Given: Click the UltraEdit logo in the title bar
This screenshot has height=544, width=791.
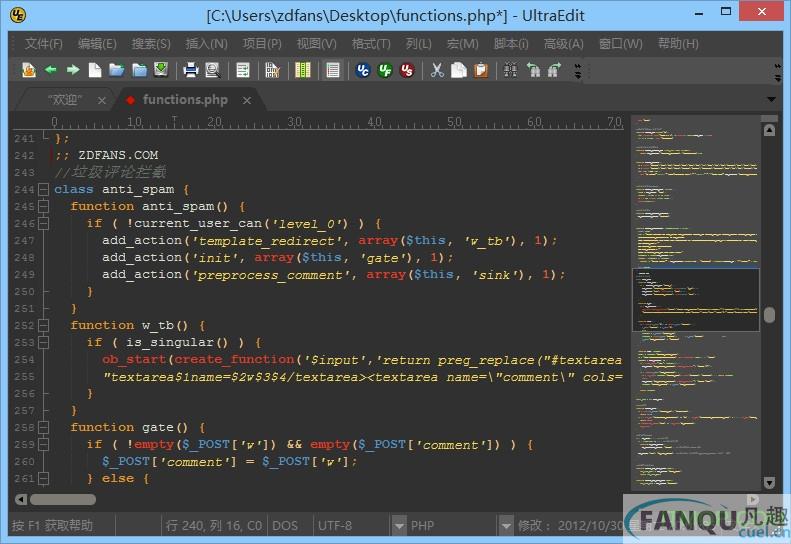Looking at the screenshot, I should (18, 15).
